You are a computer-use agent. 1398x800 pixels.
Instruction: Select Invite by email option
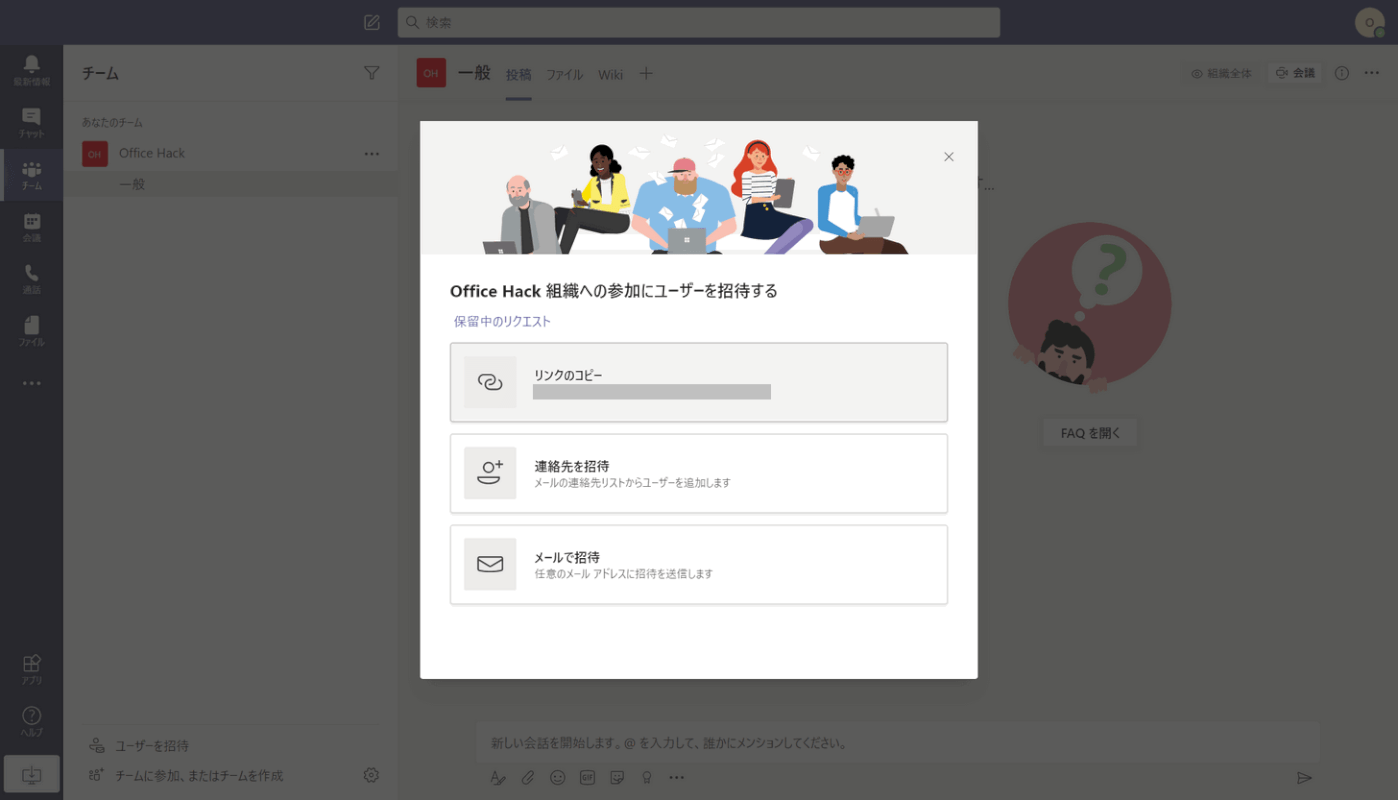pyautogui.click(x=698, y=564)
